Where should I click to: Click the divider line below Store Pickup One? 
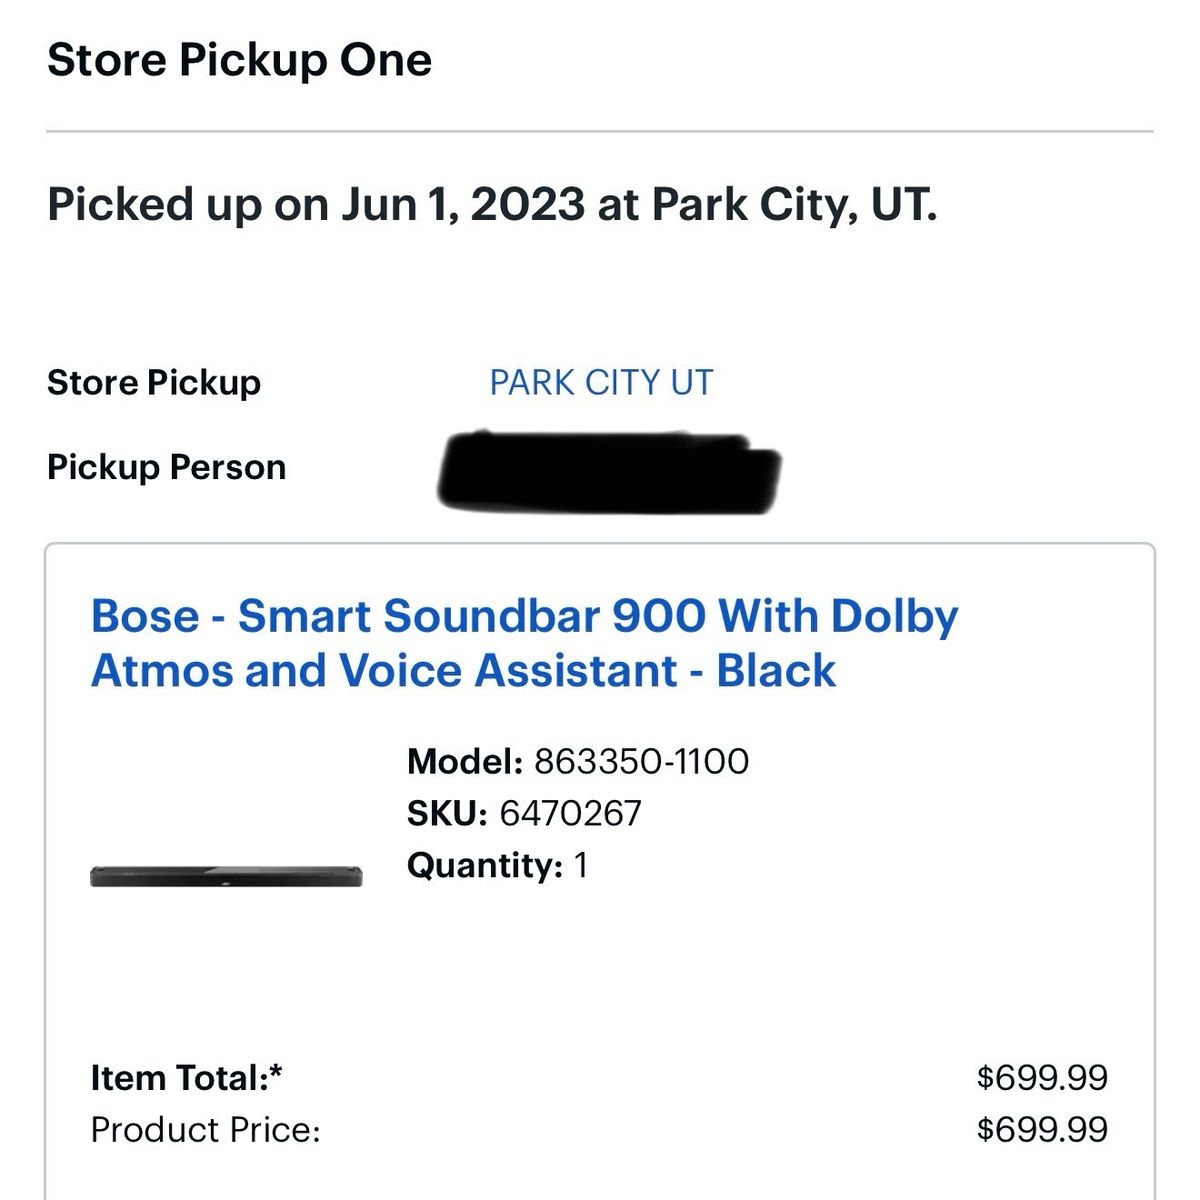pos(600,131)
